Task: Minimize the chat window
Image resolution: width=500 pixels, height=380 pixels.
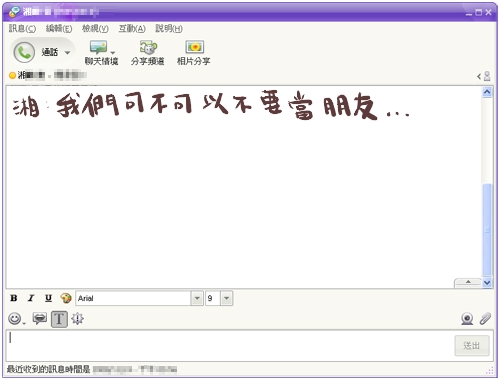Action: pos(469,13)
